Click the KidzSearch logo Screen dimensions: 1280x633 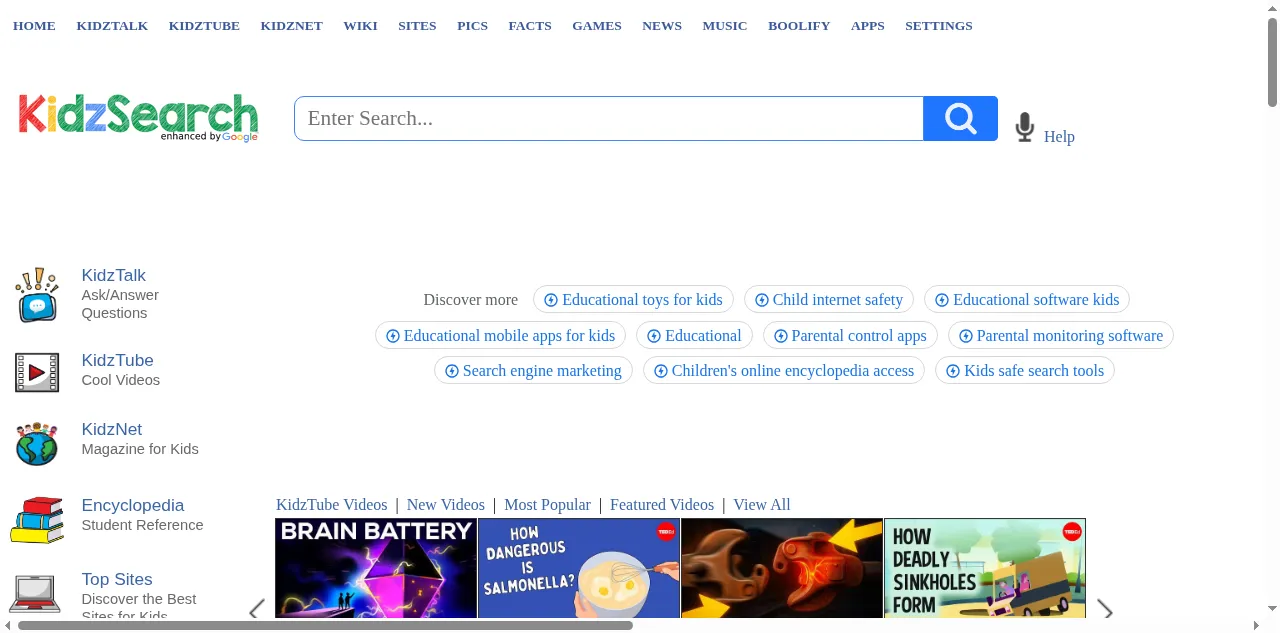(138, 118)
